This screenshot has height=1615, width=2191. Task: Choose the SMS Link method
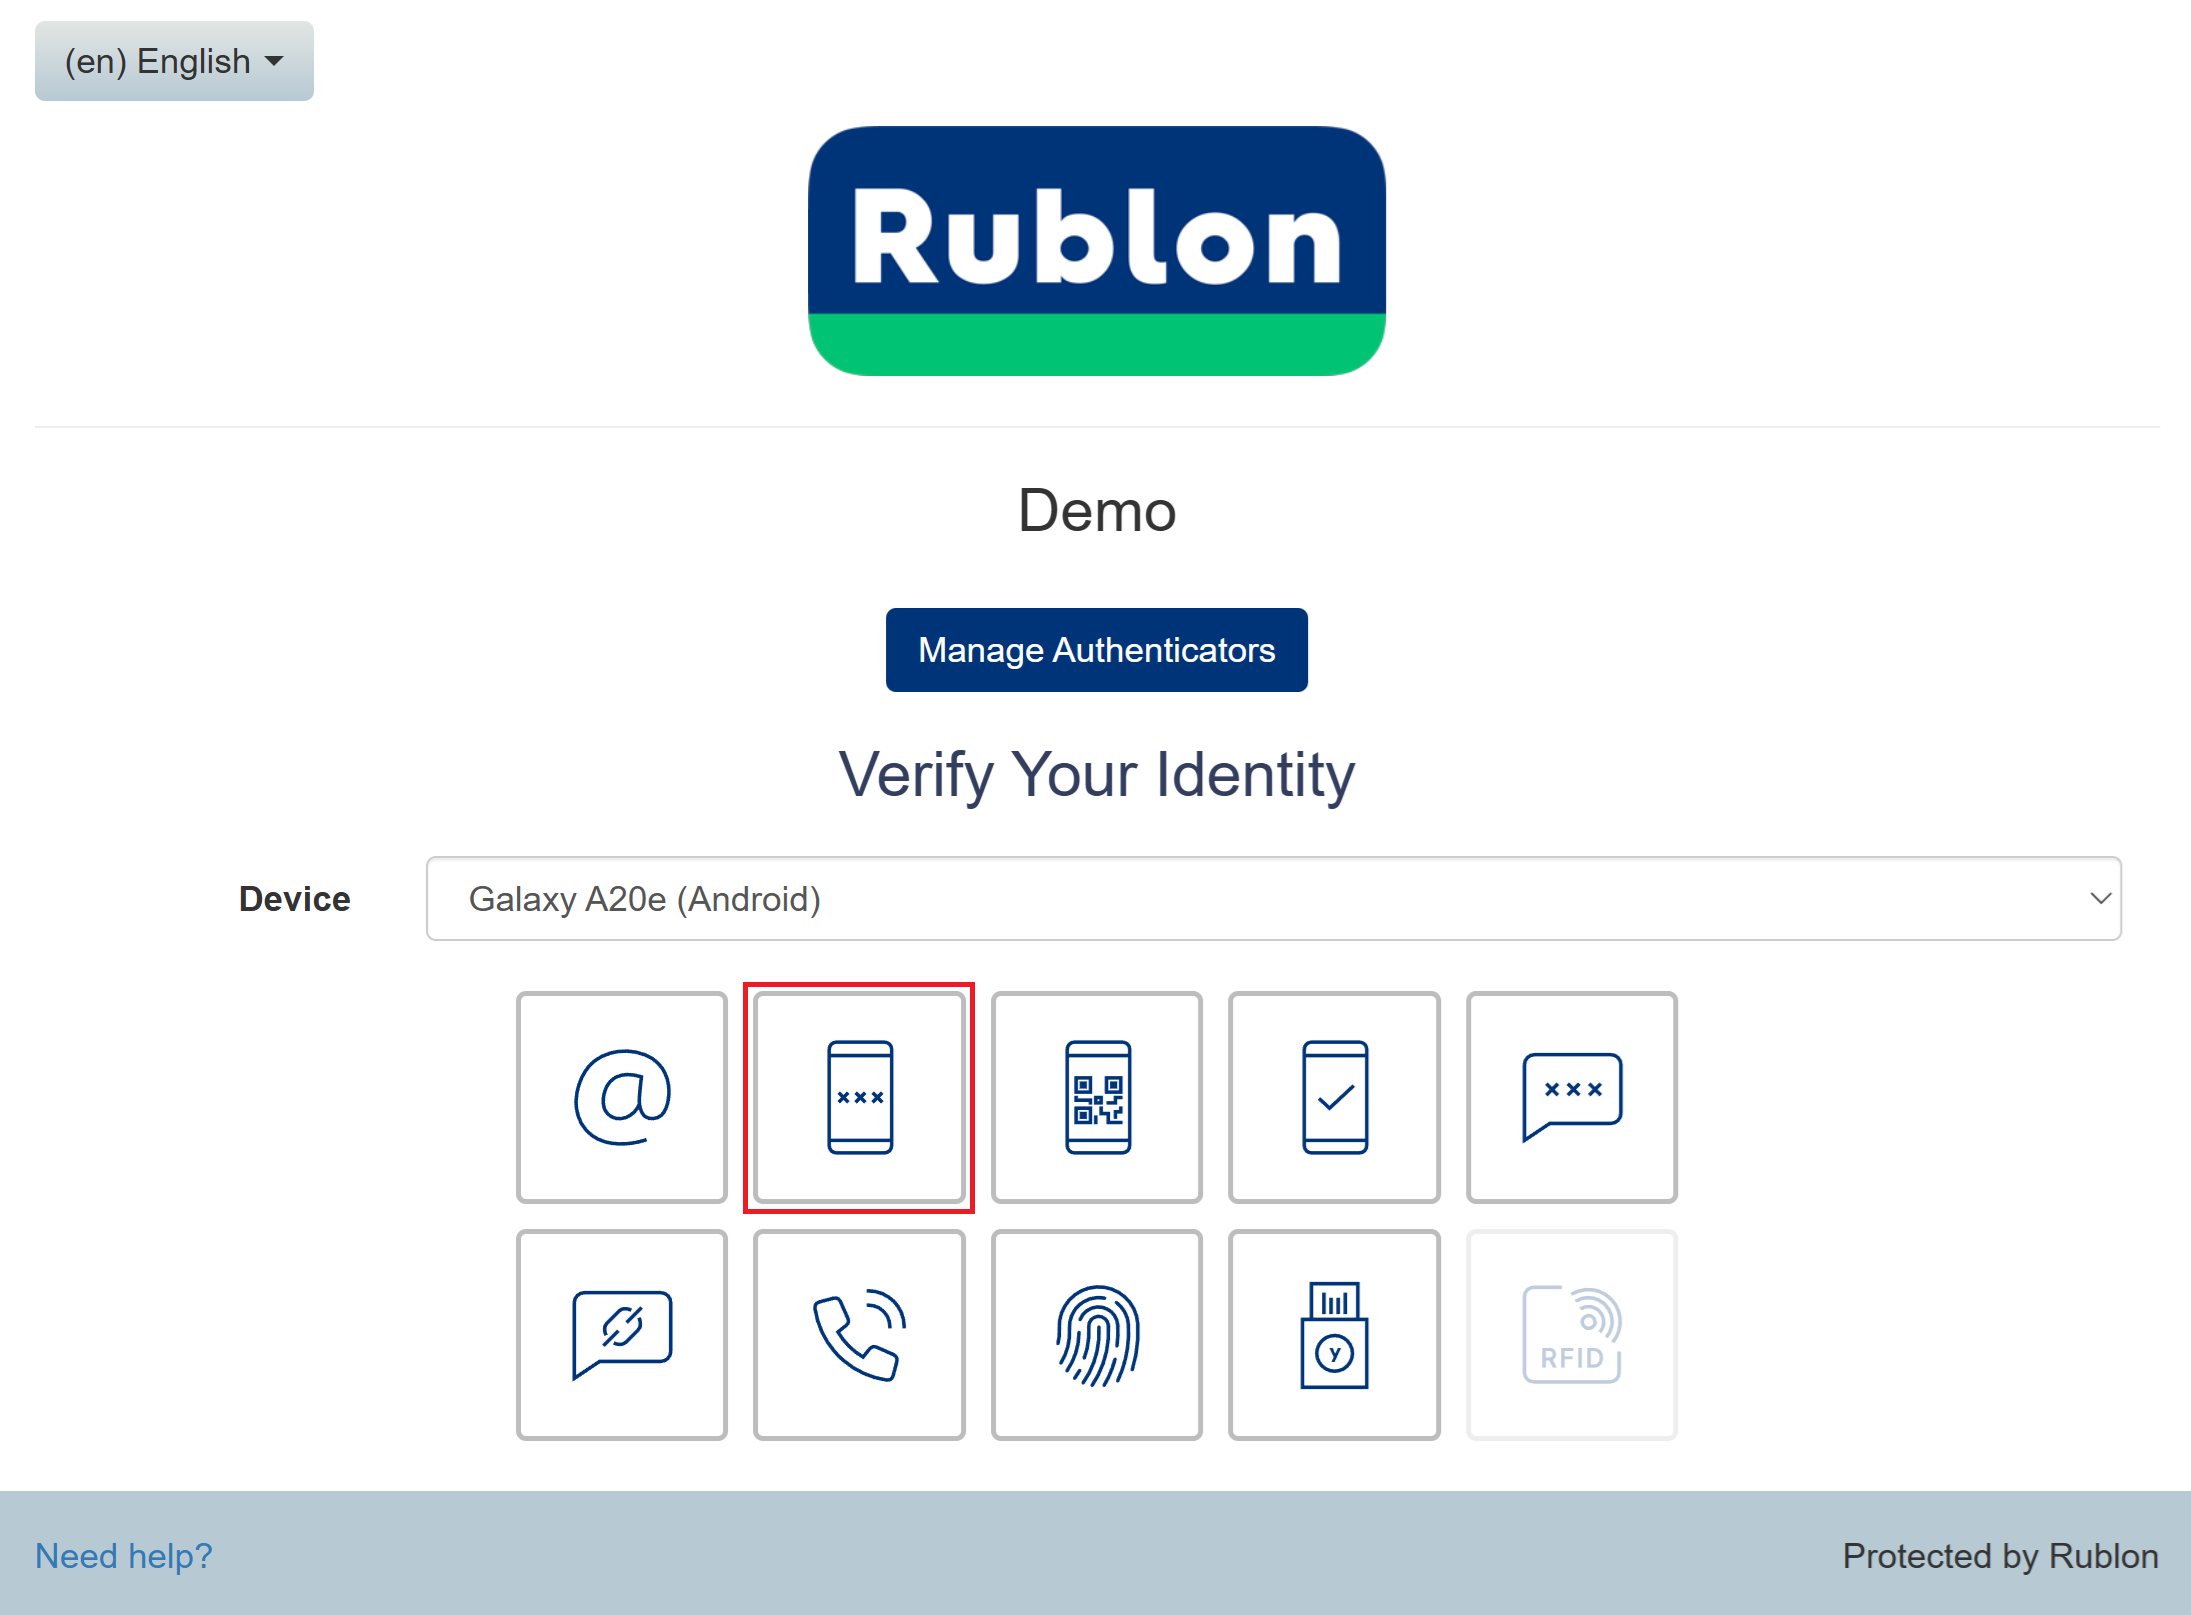(x=621, y=1334)
